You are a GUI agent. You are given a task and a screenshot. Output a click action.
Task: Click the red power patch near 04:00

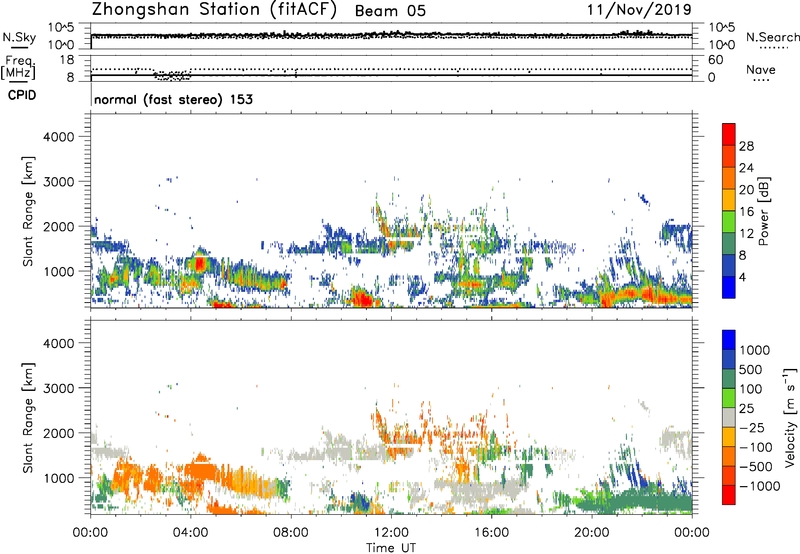[x=199, y=263]
